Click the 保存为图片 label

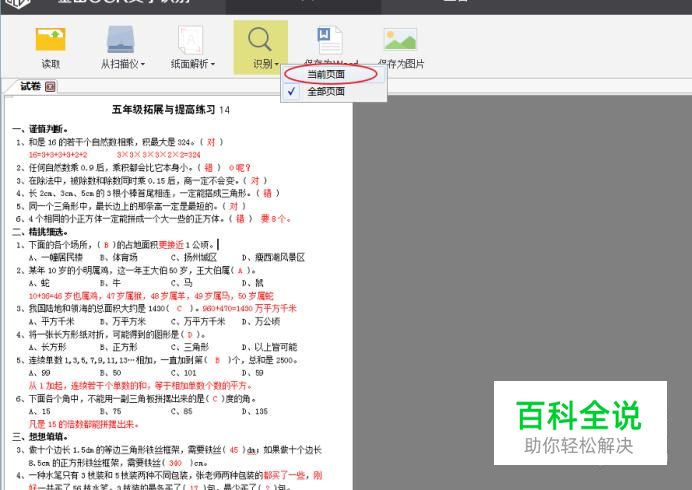click(x=401, y=64)
